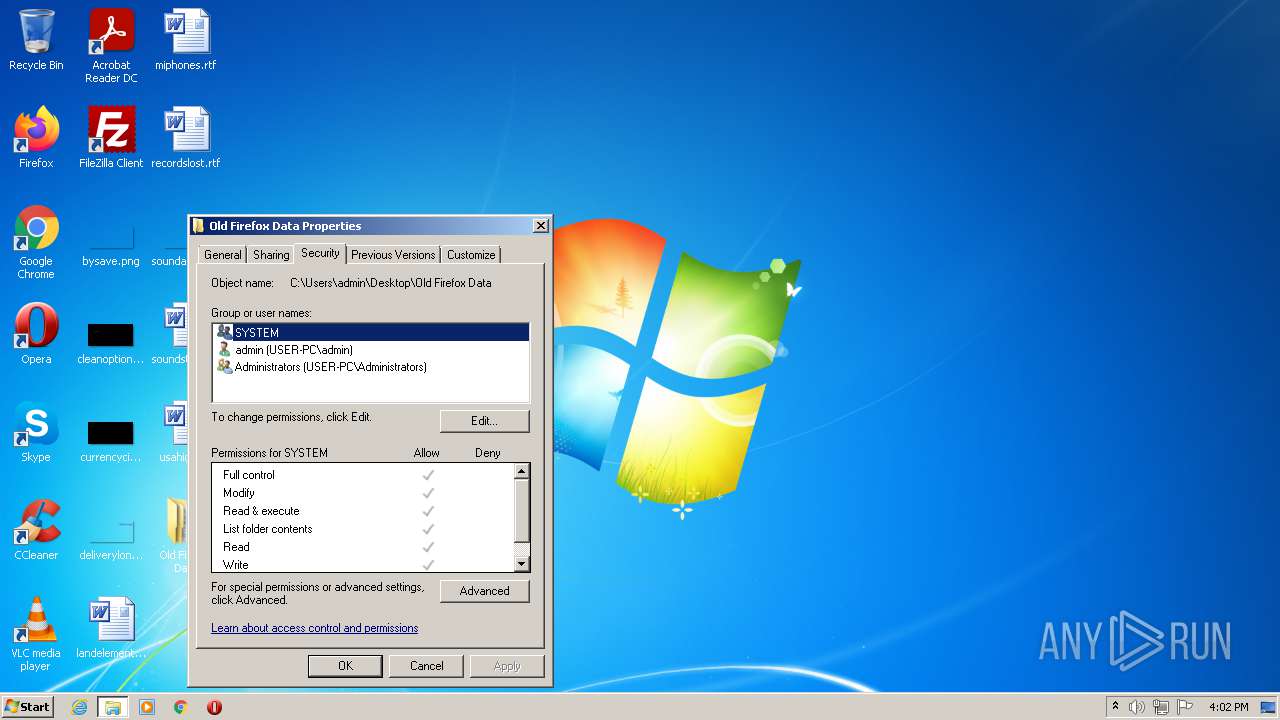Open the Opera browser shortcut
Image resolution: width=1280 pixels, height=720 pixels.
point(36,334)
